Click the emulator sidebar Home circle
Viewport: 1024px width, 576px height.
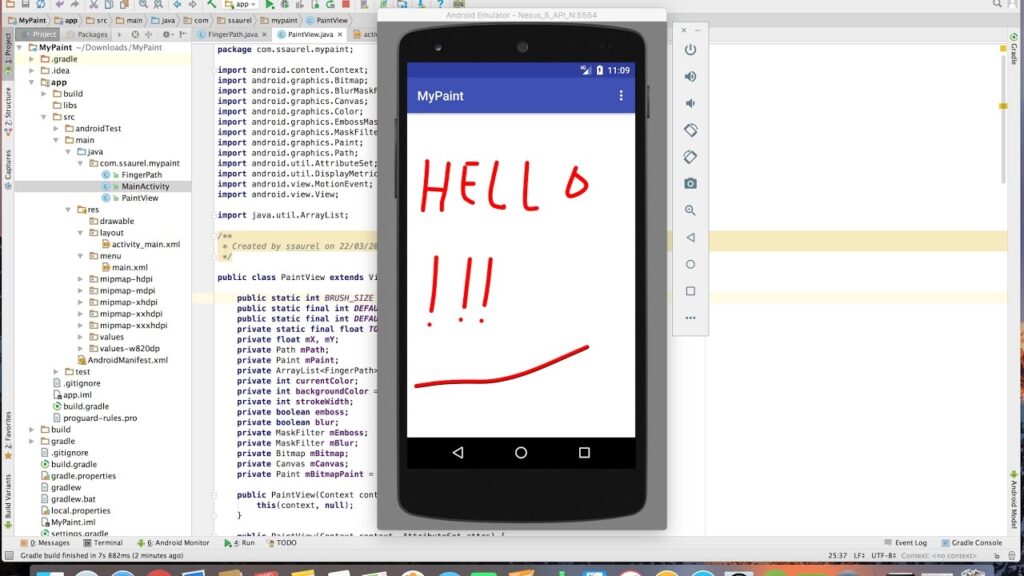(690, 264)
